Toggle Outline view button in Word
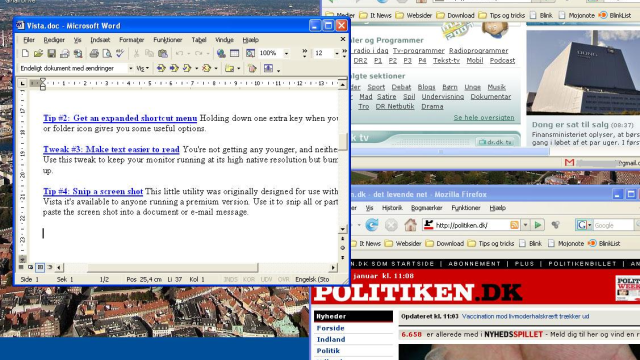640x360 pixels. coord(50,267)
